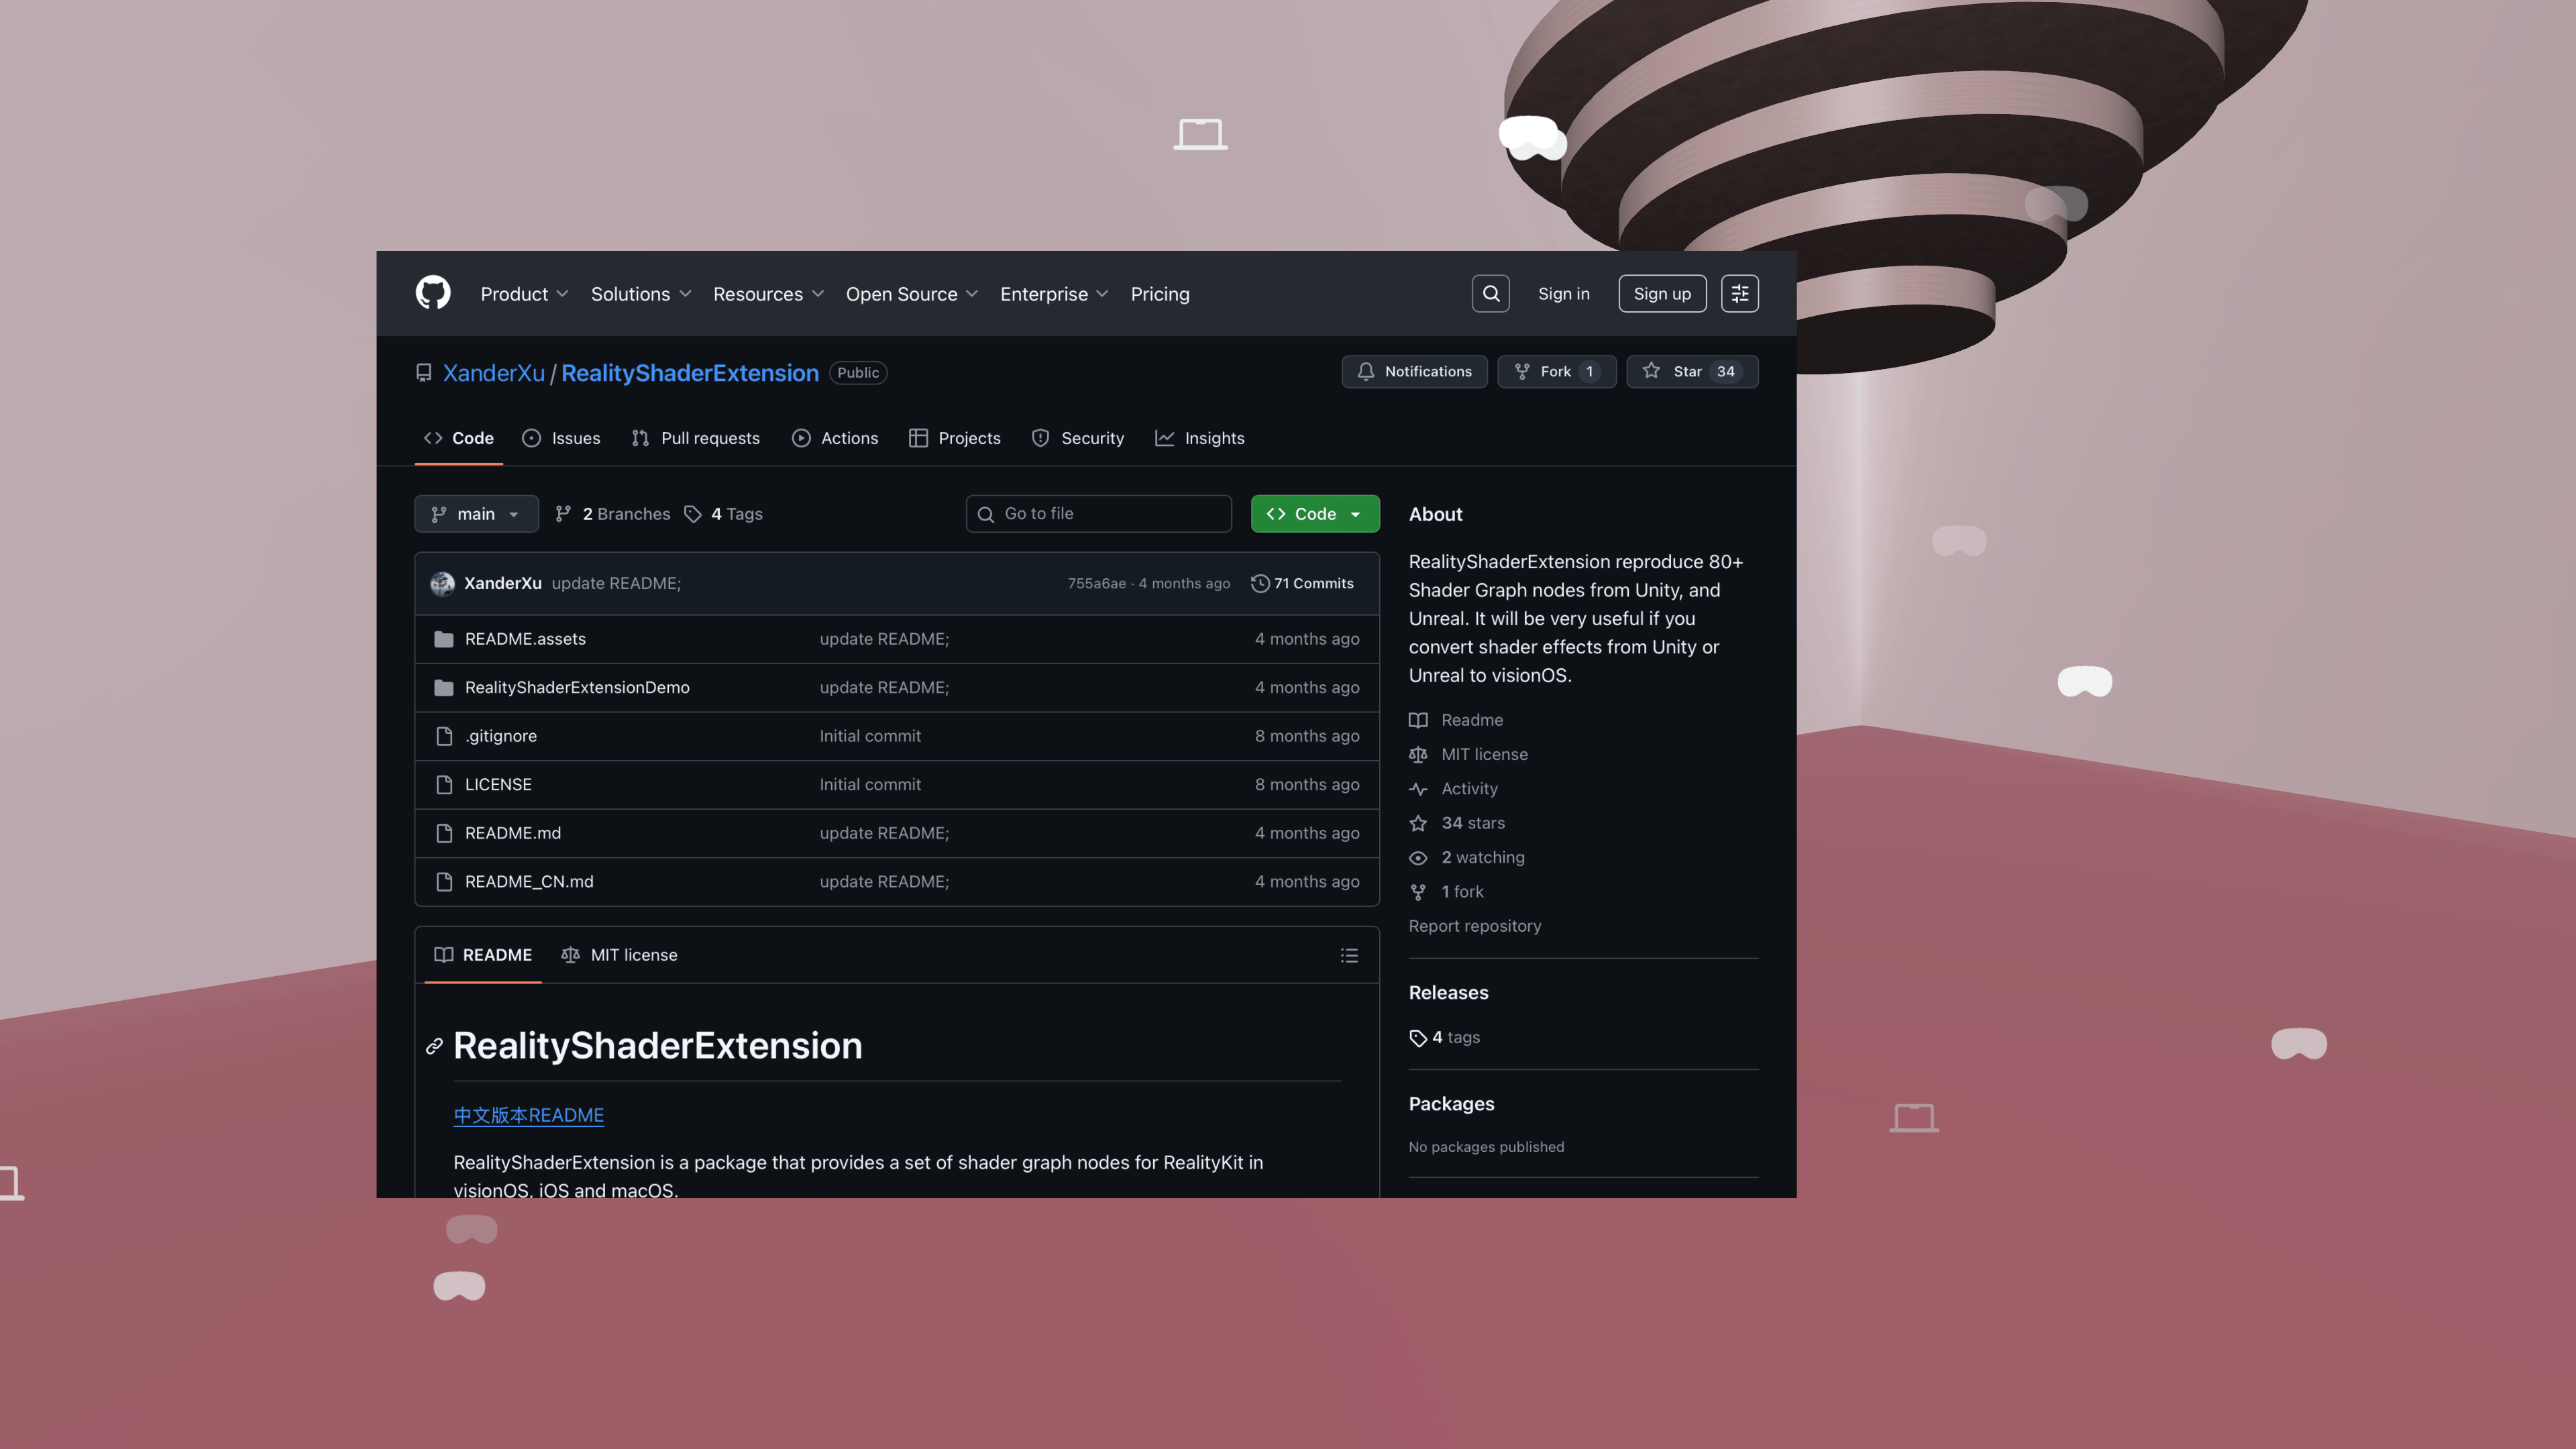
Task: Click the "Releases" heading in sidebar
Action: pos(1448,993)
